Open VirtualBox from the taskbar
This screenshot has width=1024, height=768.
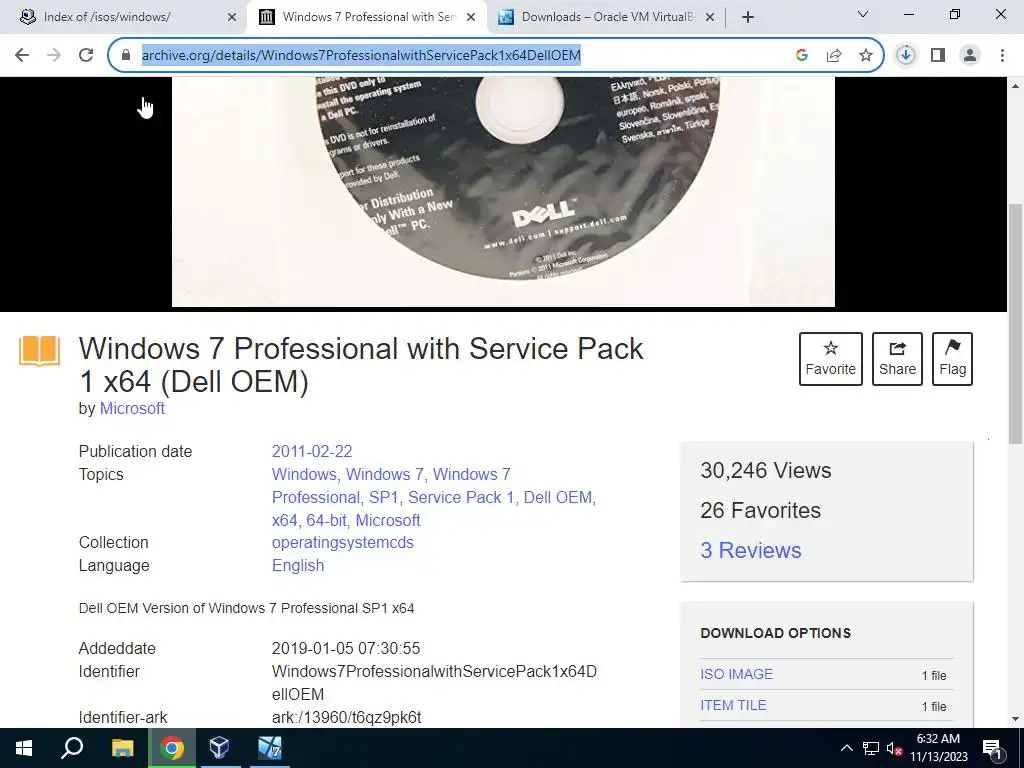pyautogui.click(x=219, y=748)
